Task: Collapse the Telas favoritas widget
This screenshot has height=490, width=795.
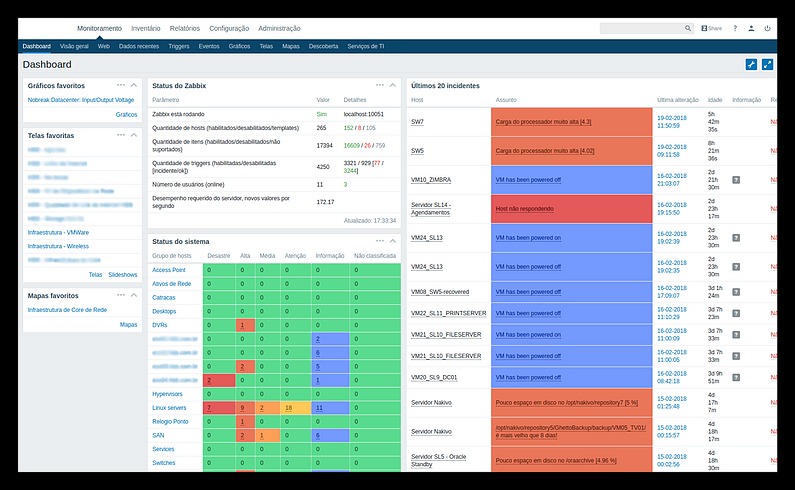Action: coord(135,134)
